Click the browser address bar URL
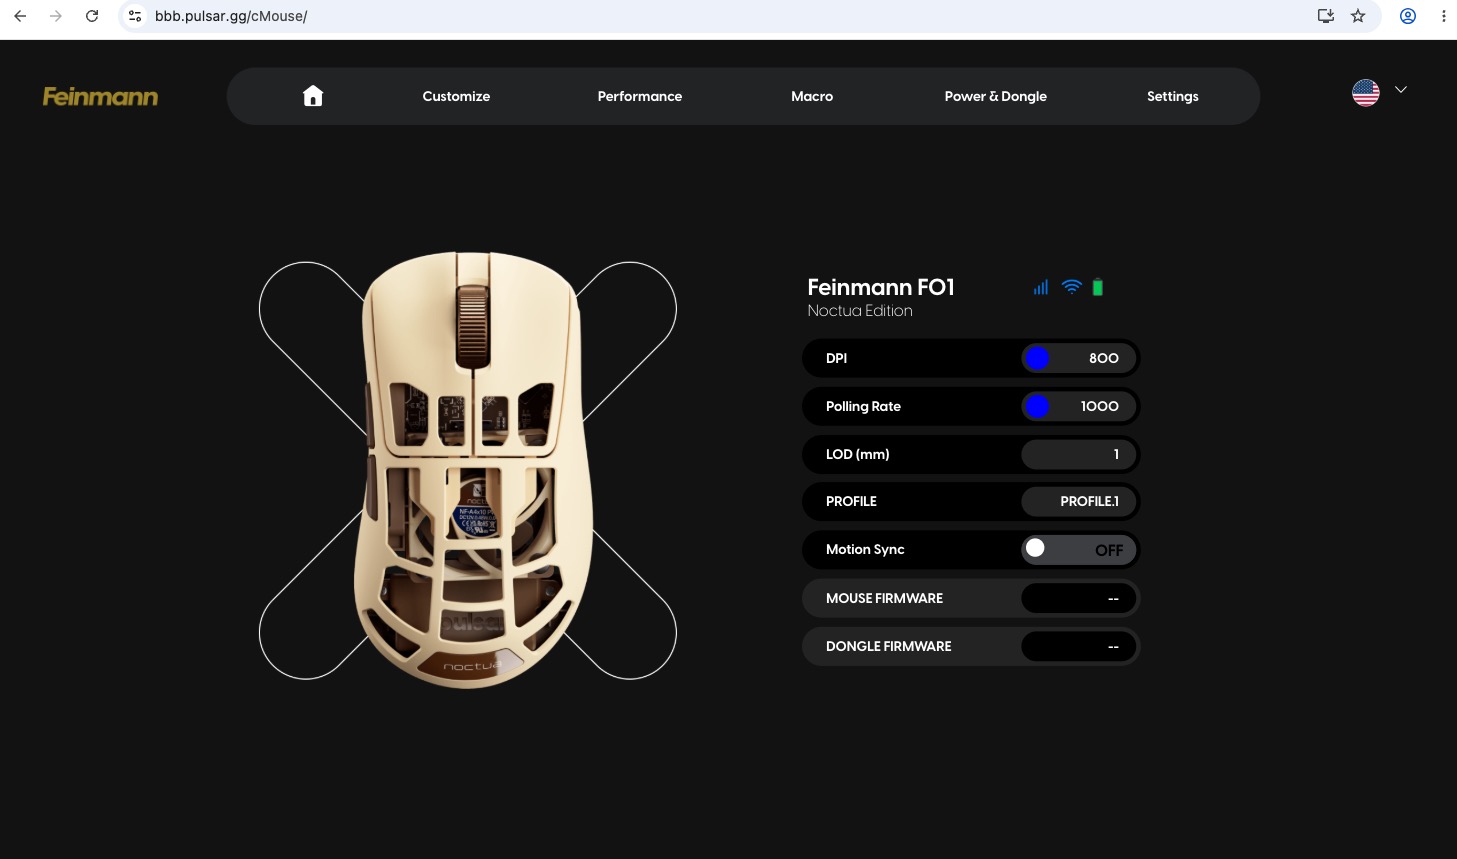This screenshot has height=859, width=1457. 231,16
